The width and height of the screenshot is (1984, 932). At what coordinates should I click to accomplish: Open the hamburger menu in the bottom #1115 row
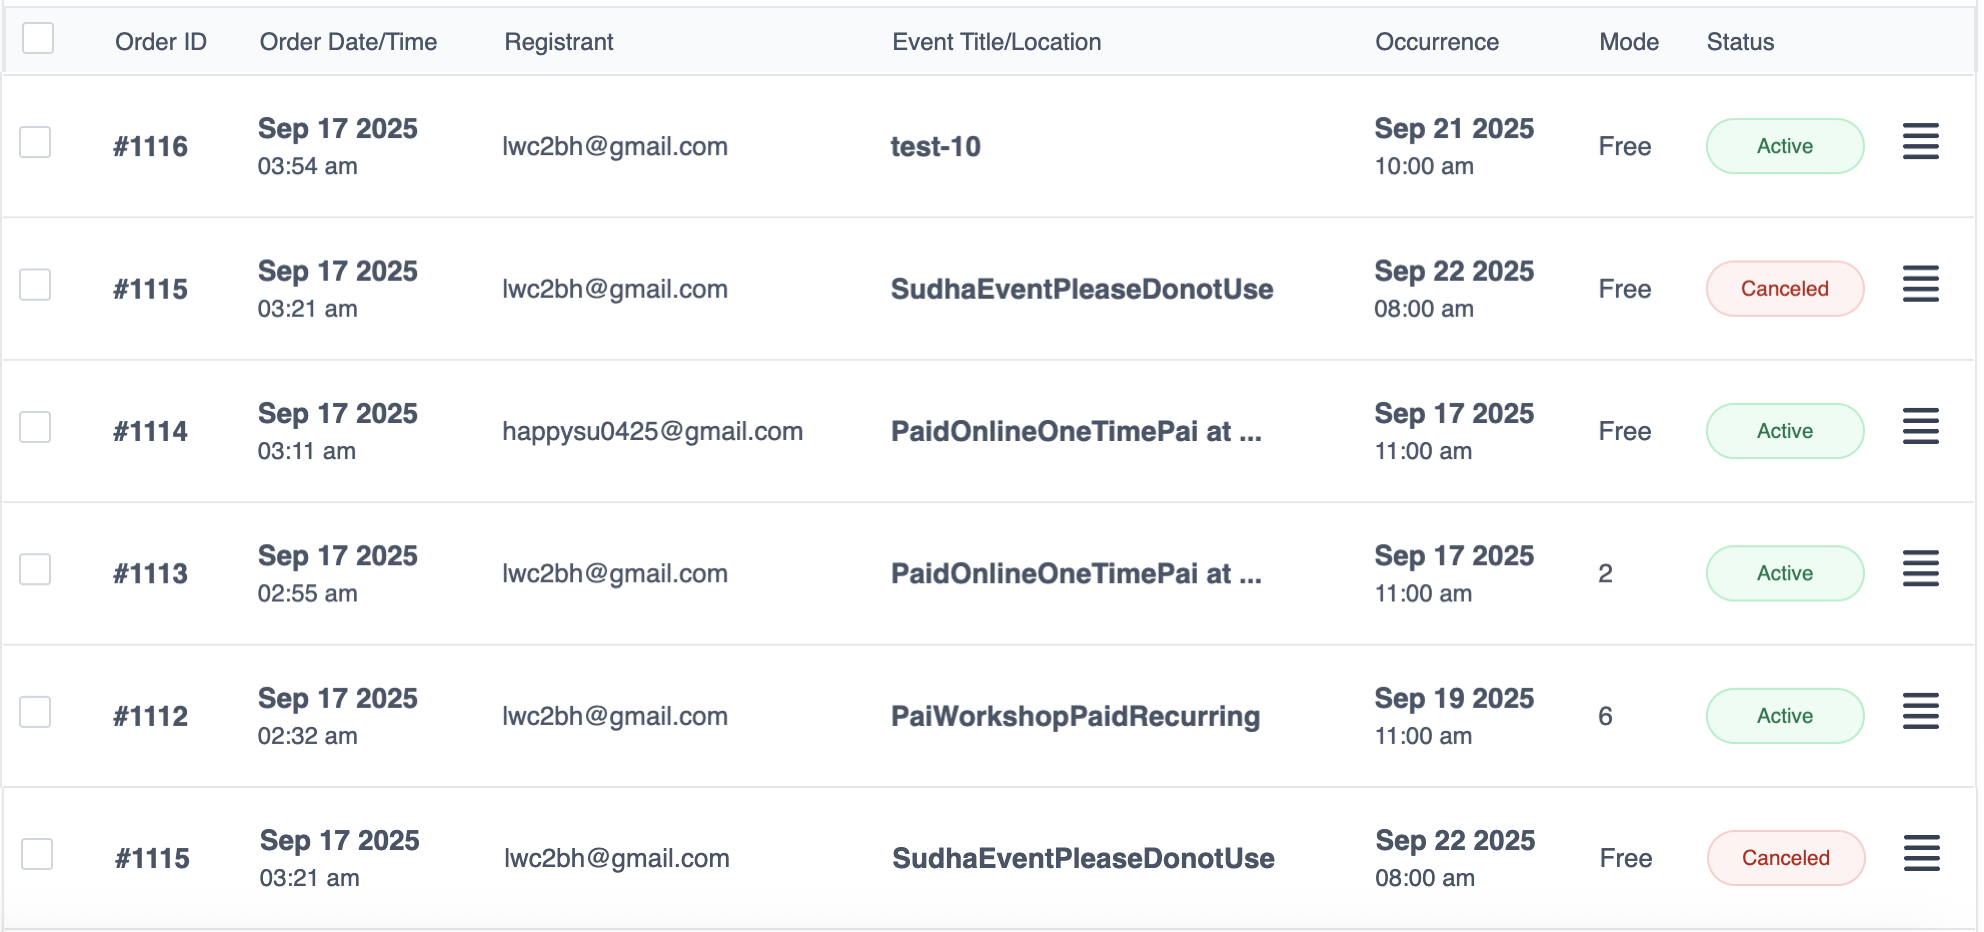click(1921, 854)
